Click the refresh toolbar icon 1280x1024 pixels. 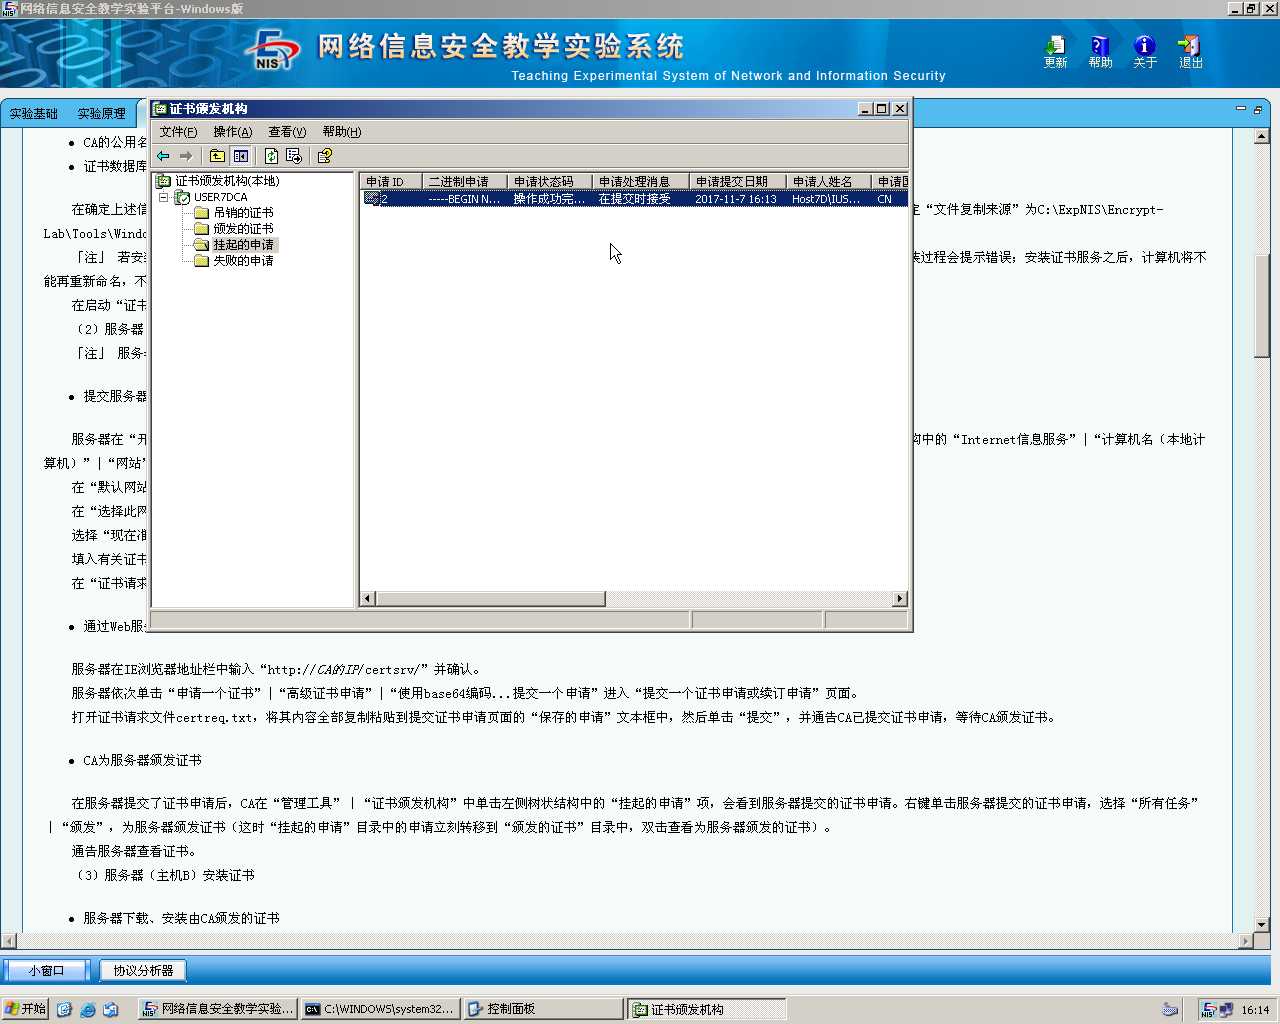tap(271, 156)
